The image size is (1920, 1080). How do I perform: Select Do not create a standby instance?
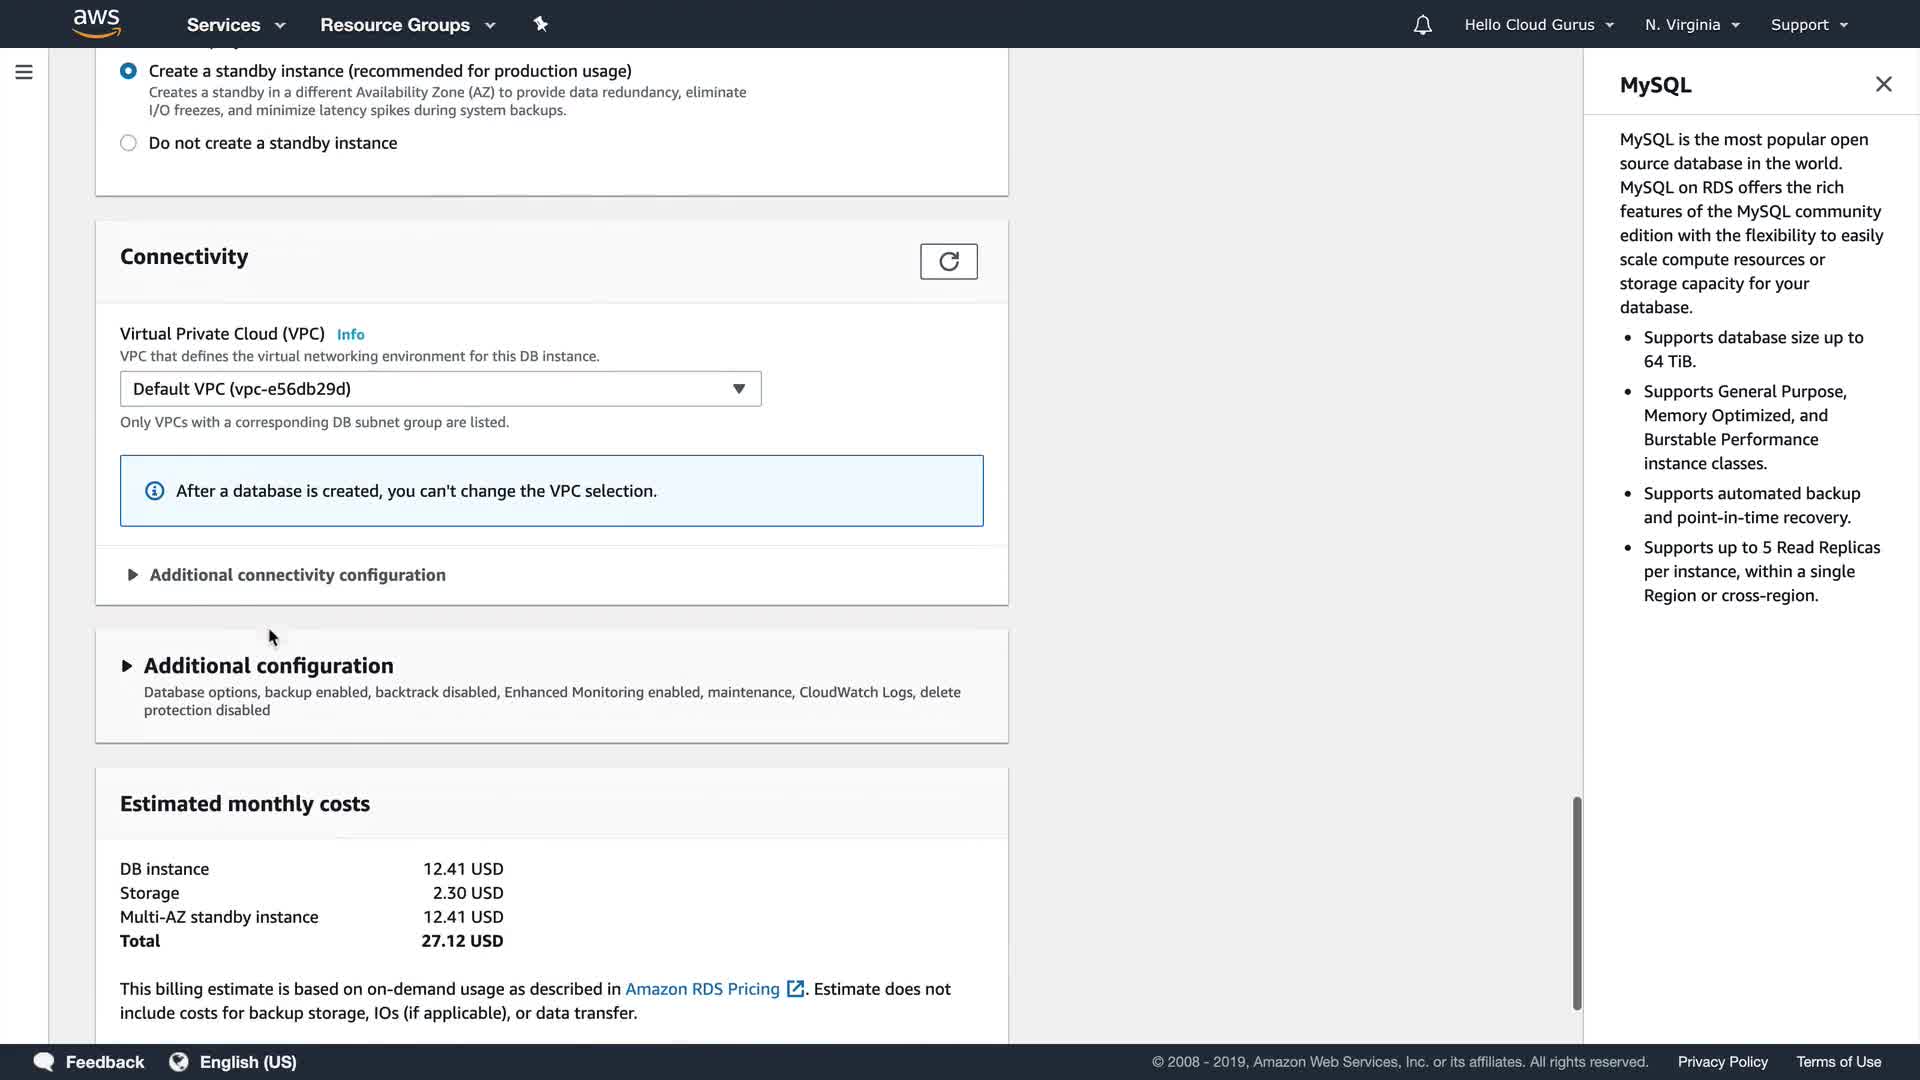129,143
